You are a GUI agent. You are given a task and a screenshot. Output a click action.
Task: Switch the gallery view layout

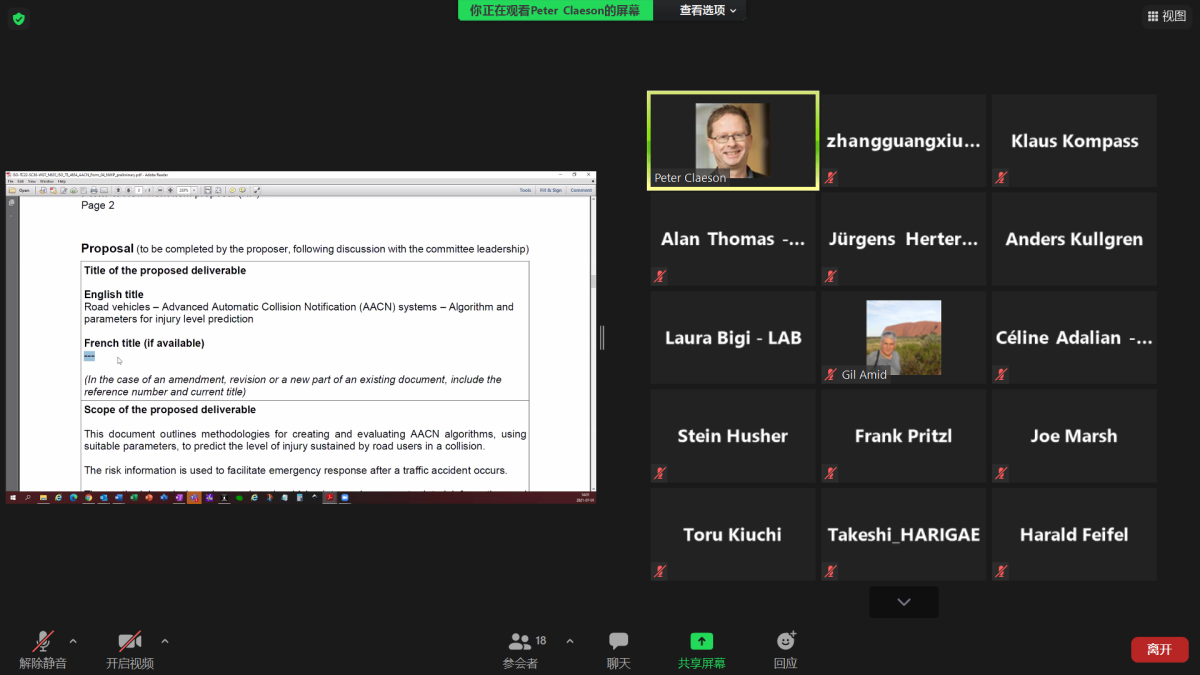[x=1166, y=16]
